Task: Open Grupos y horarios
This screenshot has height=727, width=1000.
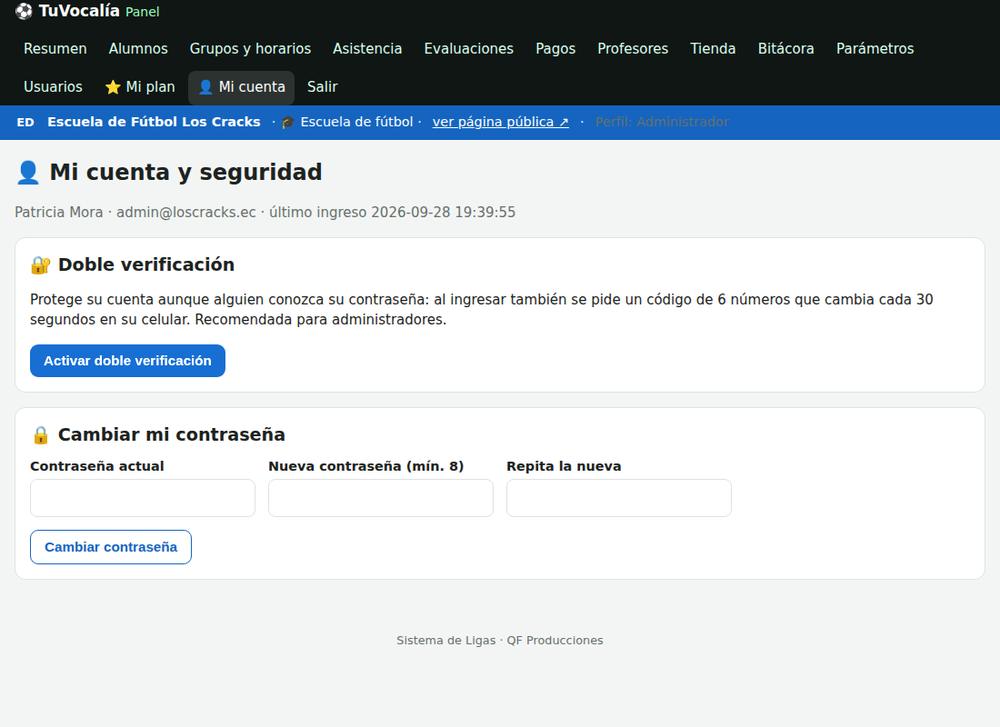Action: [x=250, y=48]
